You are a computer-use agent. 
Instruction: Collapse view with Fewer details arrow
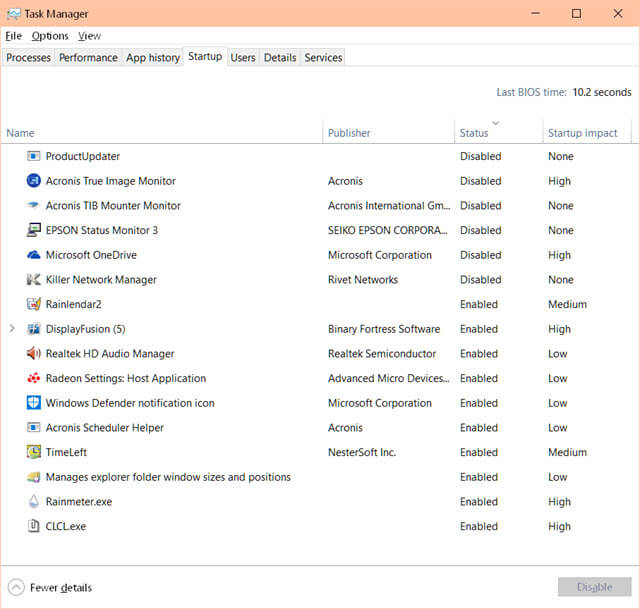(16, 587)
